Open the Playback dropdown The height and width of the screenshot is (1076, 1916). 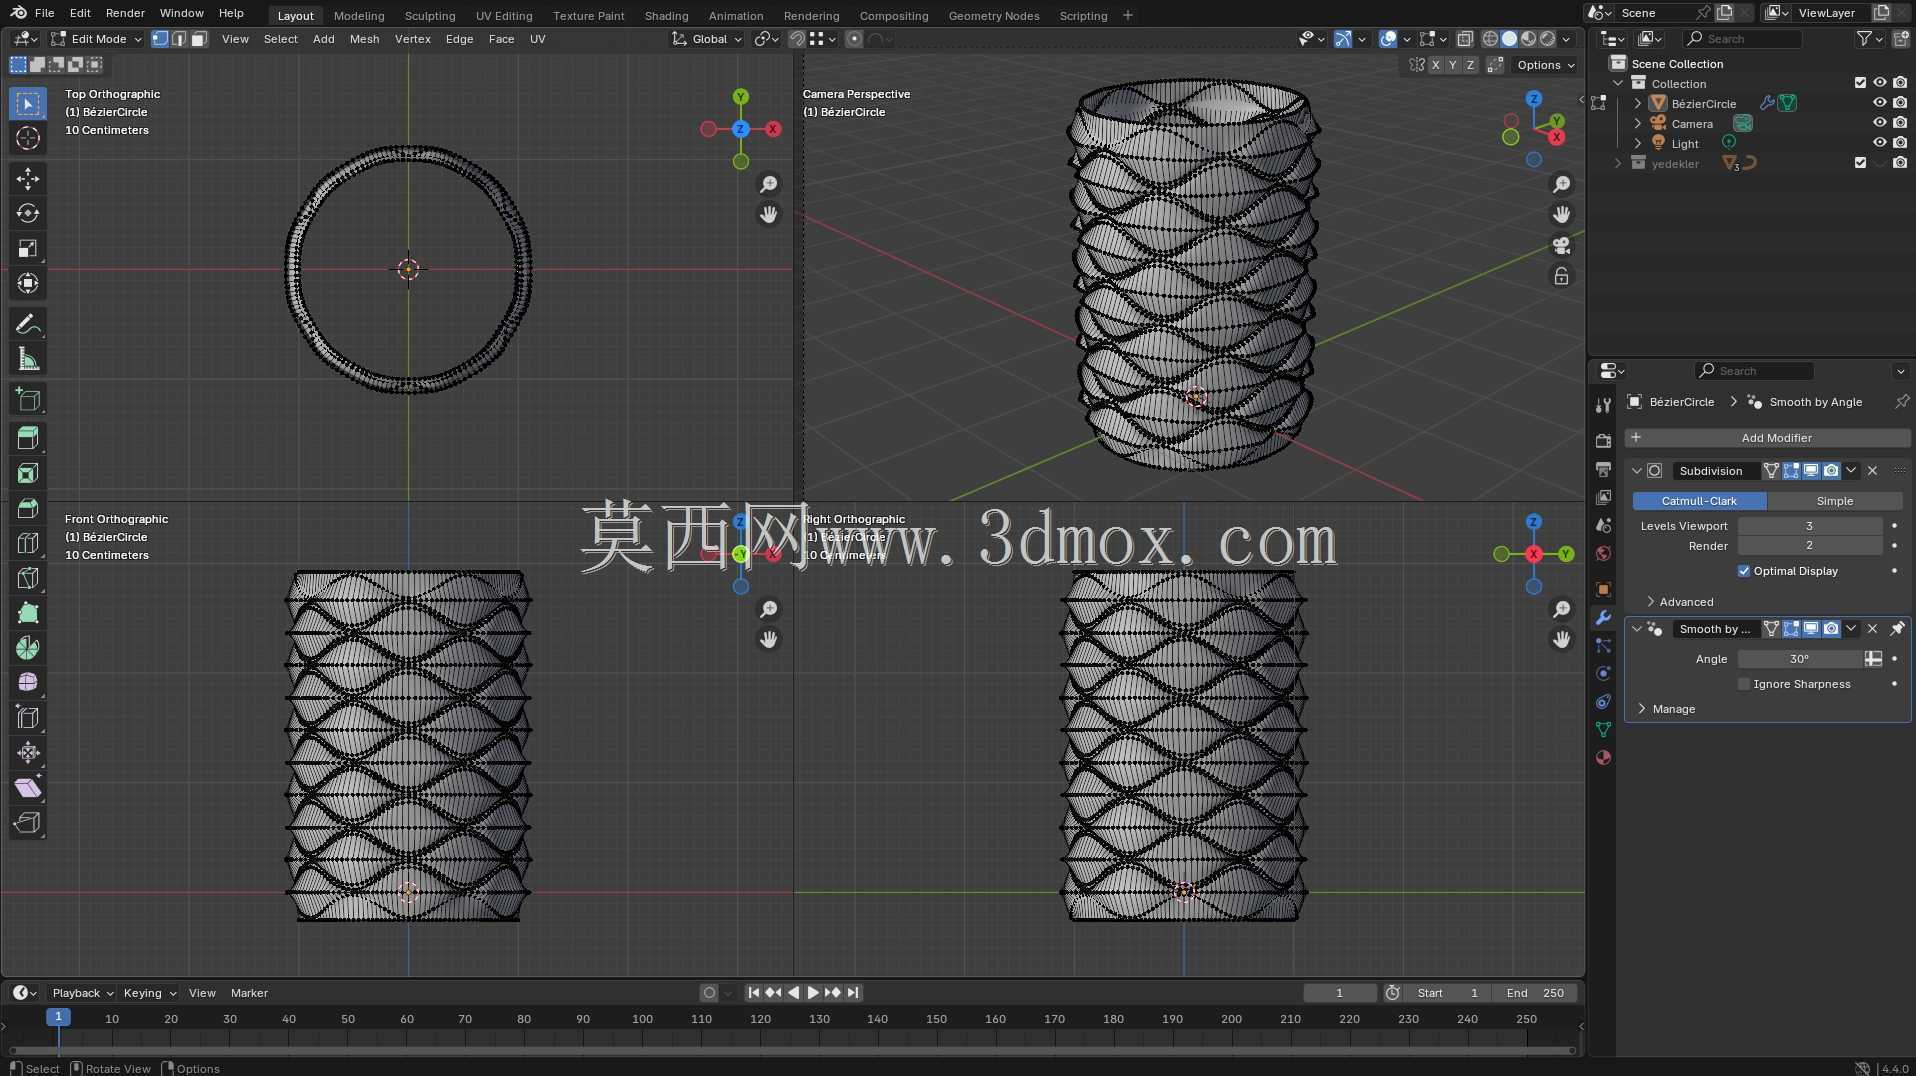coord(82,993)
